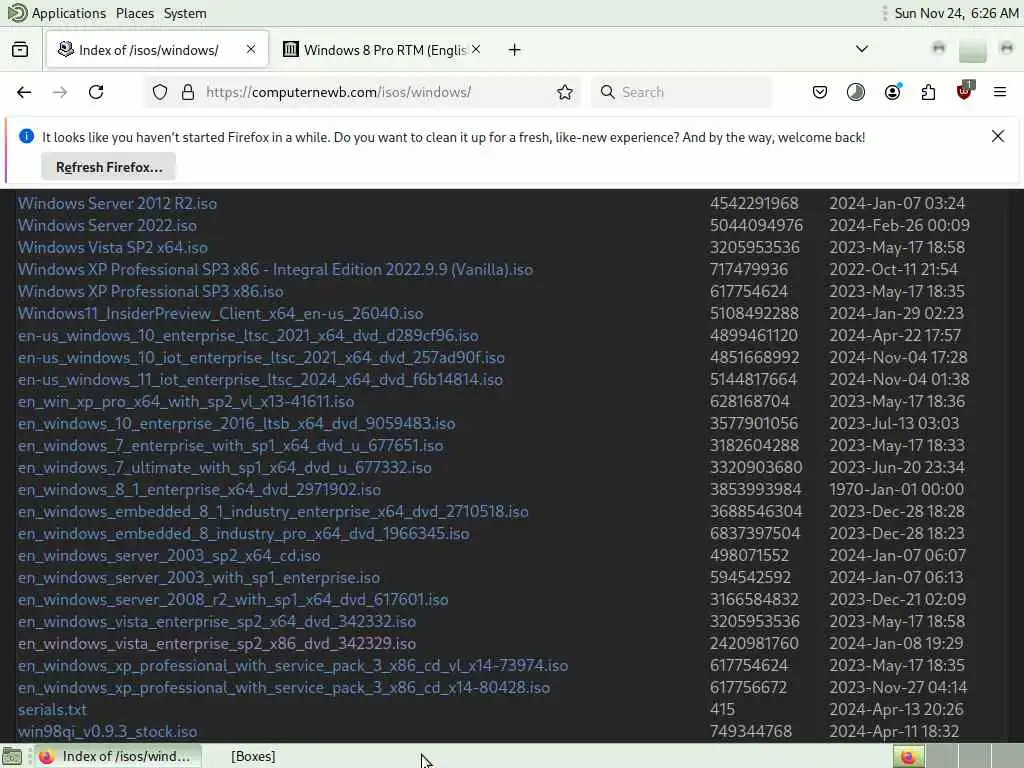Bookmark this page with the star icon
This screenshot has height=768, width=1024.
565,92
